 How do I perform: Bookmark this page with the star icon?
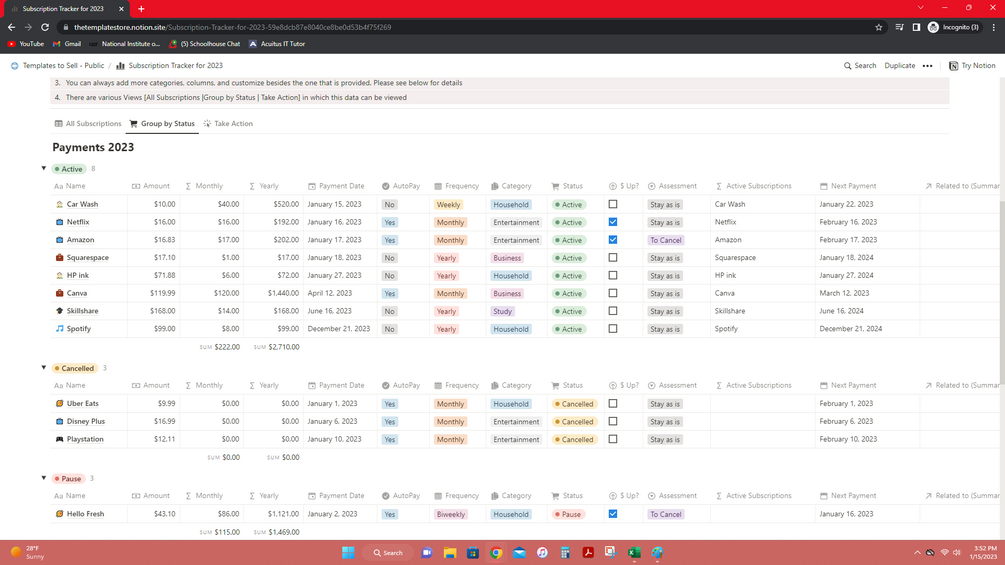click(x=879, y=28)
